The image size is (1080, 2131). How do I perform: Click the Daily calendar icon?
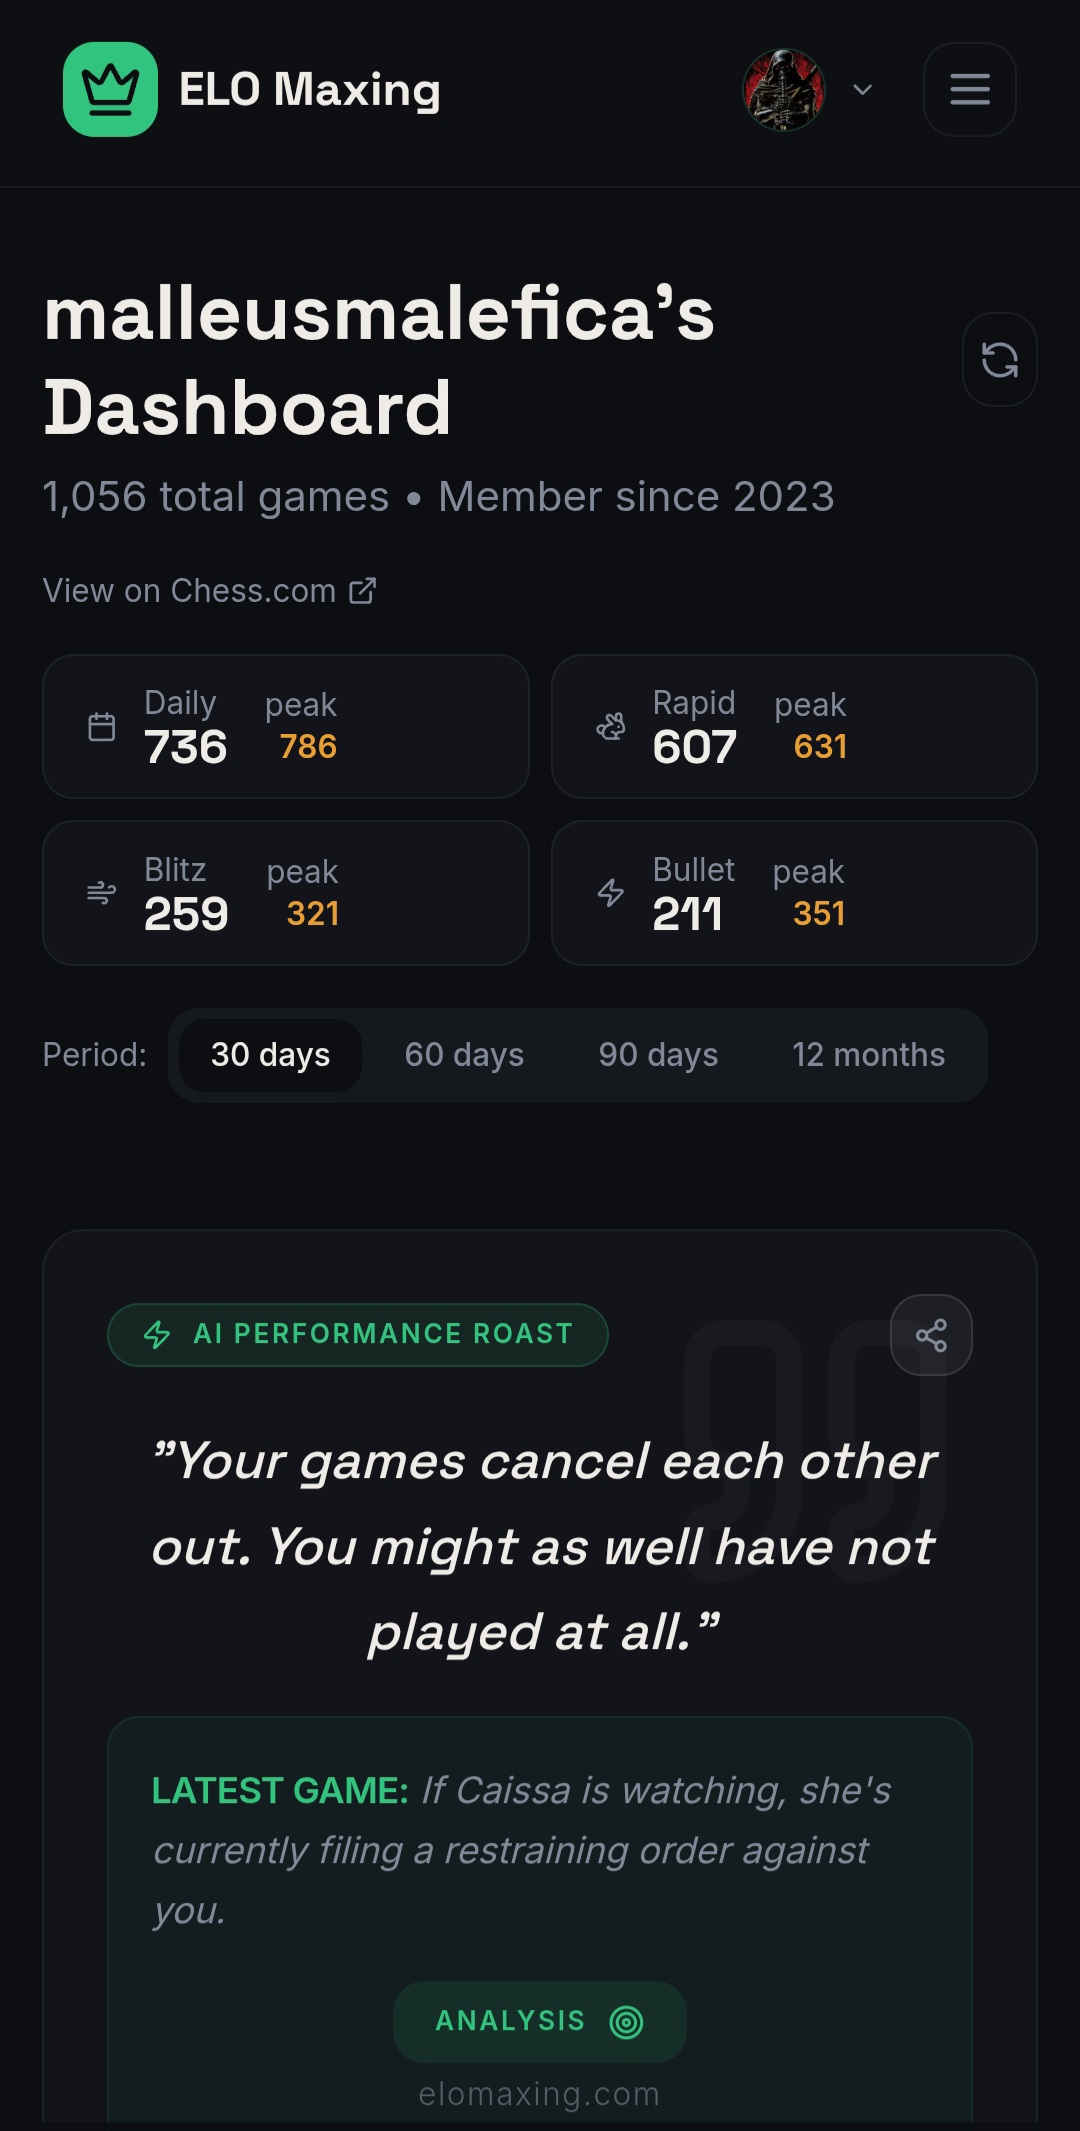[101, 727]
